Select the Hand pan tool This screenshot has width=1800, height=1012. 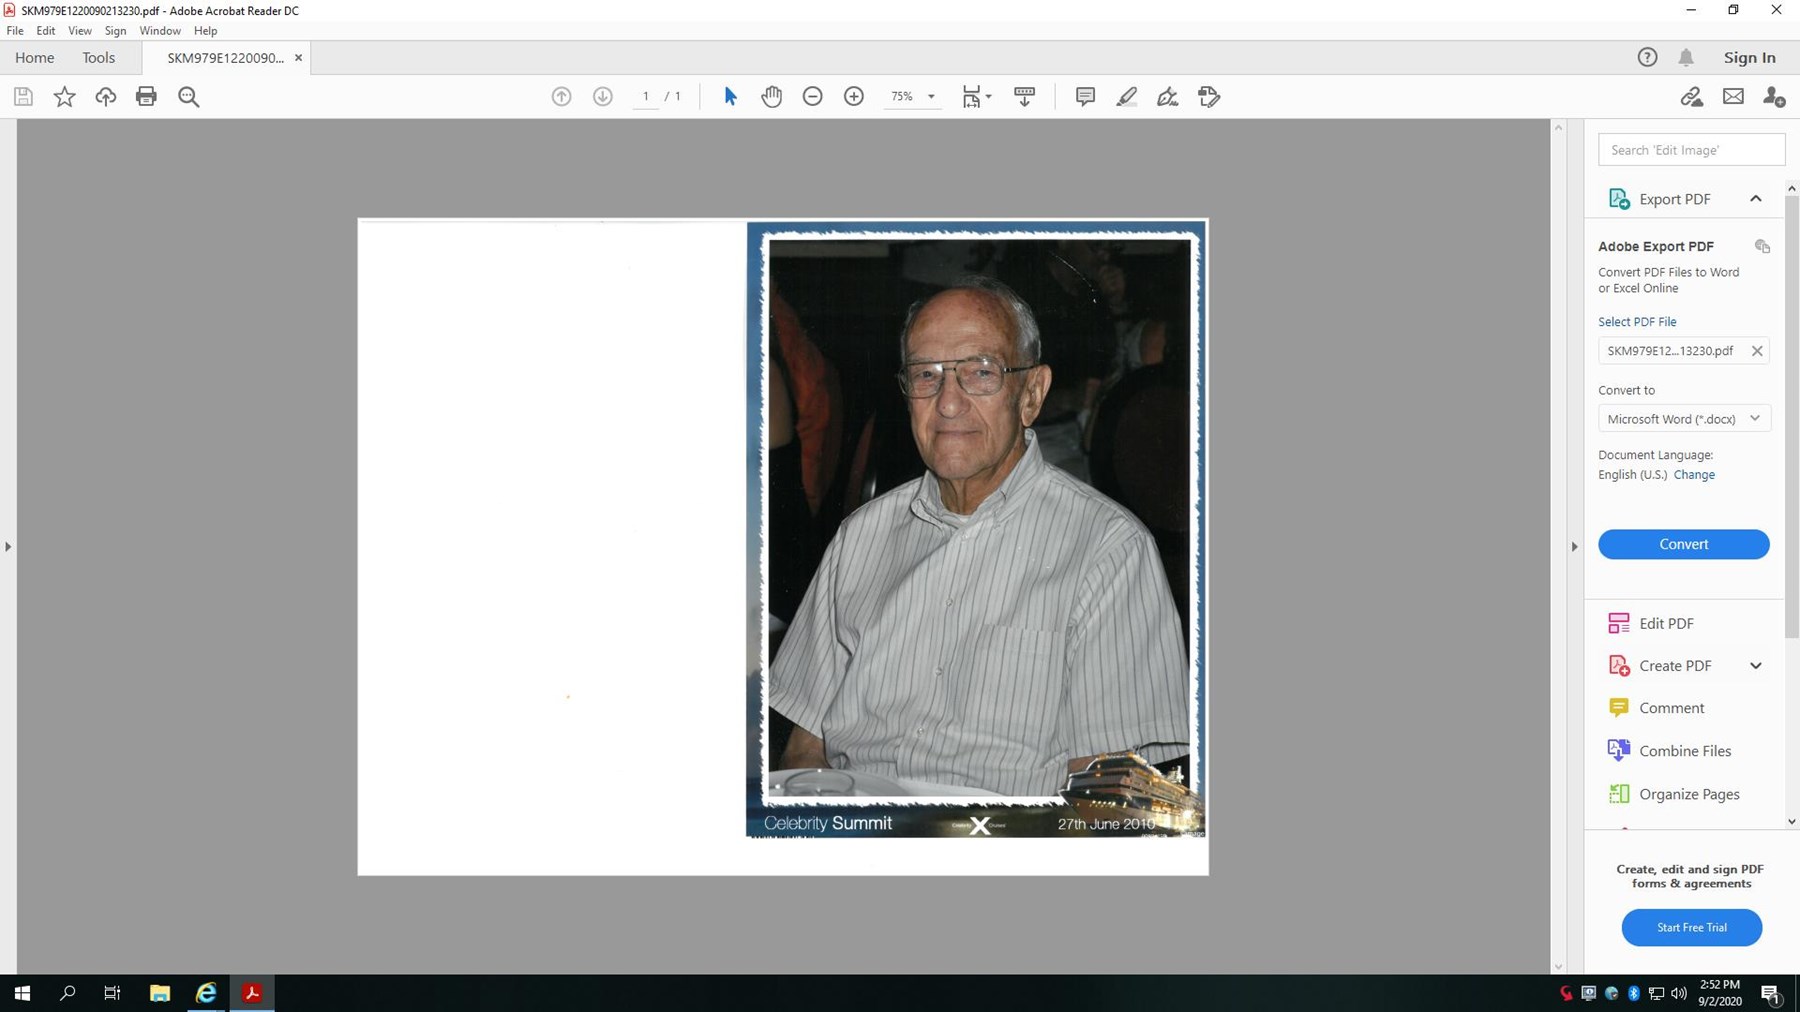(x=771, y=97)
